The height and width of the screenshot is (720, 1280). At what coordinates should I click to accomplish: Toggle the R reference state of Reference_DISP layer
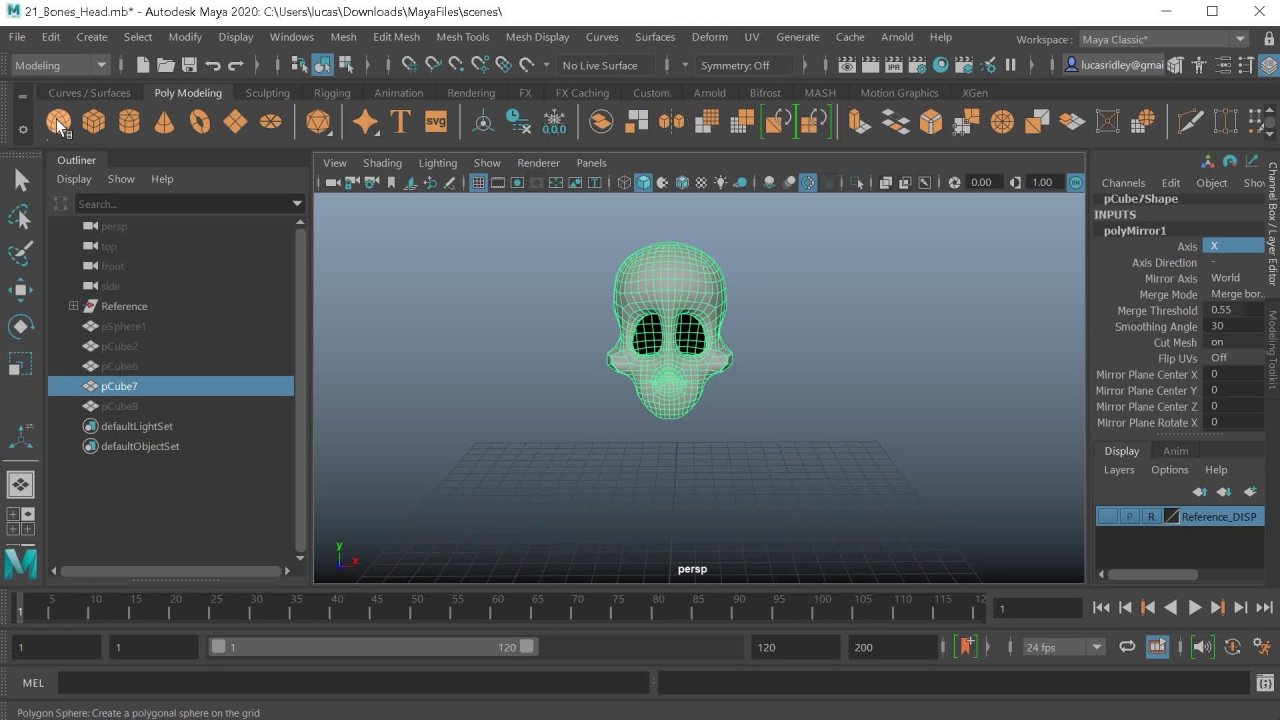(1151, 517)
